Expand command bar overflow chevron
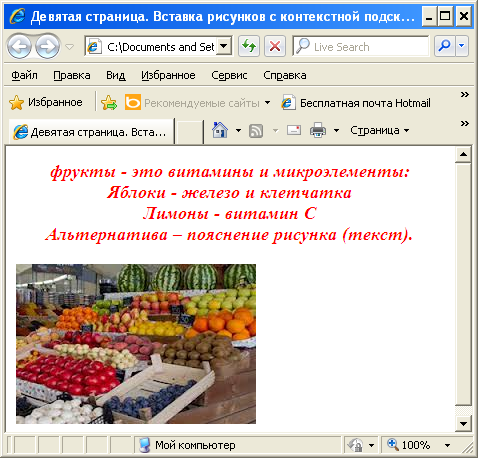Screen dimensions: 478x458 [465, 124]
